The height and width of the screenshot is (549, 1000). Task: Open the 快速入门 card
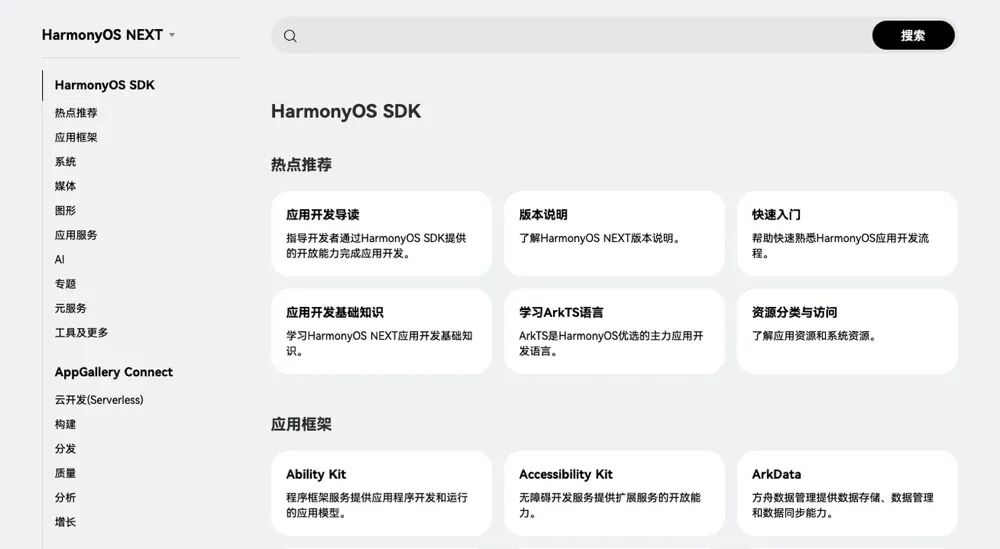(x=847, y=233)
